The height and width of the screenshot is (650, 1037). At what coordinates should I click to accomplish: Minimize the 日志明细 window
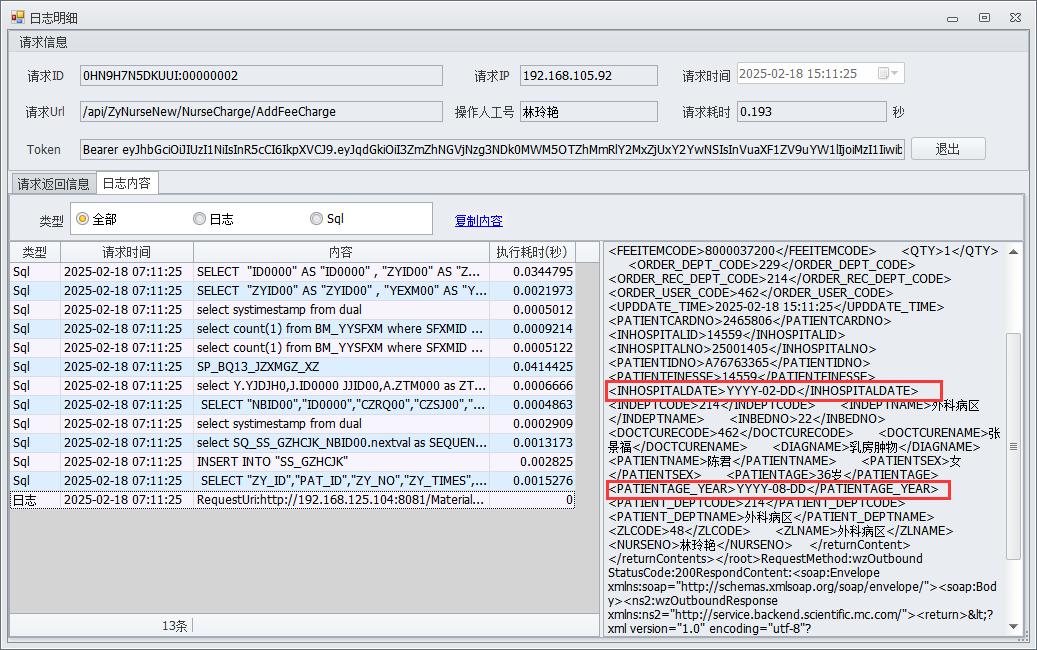pyautogui.click(x=952, y=18)
